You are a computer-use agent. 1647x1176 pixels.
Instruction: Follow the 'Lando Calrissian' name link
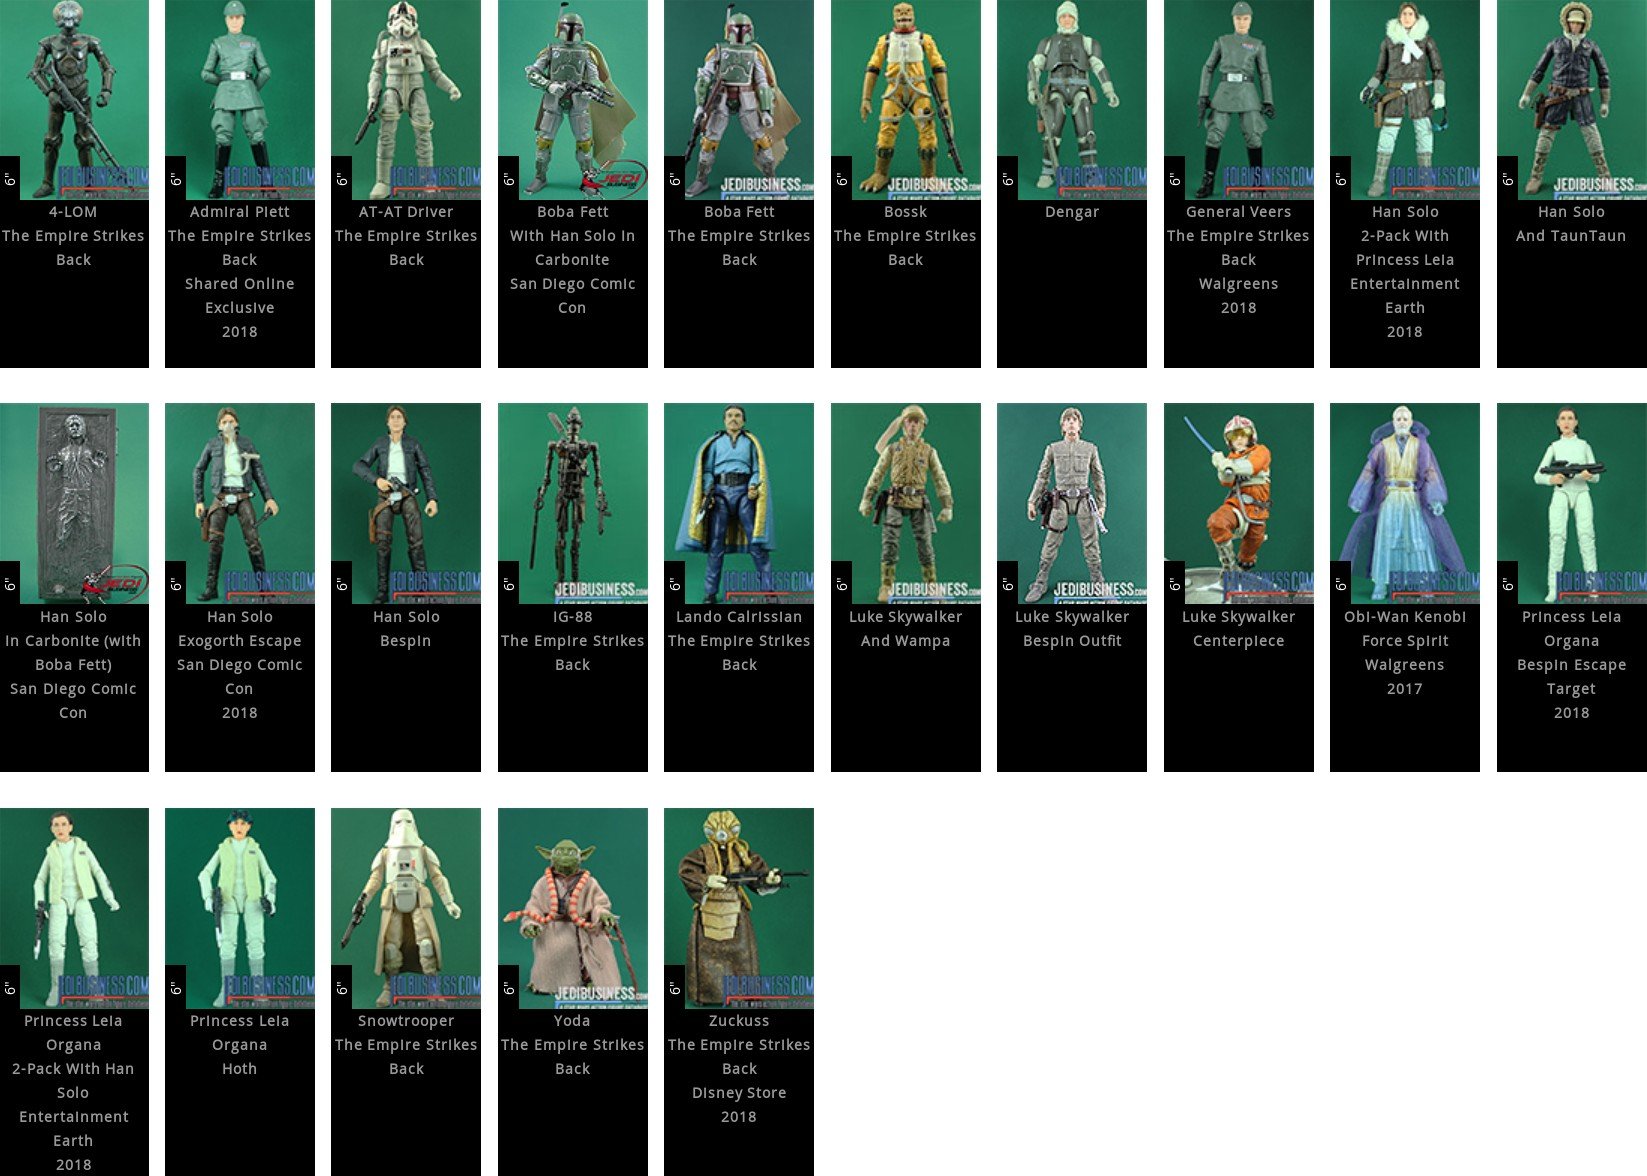coord(739,617)
